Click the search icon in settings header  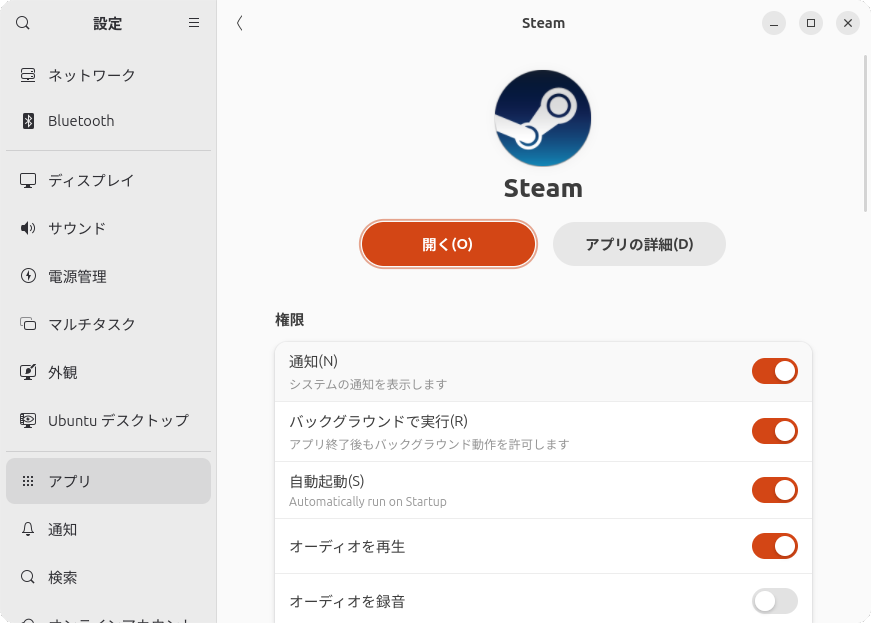point(23,23)
